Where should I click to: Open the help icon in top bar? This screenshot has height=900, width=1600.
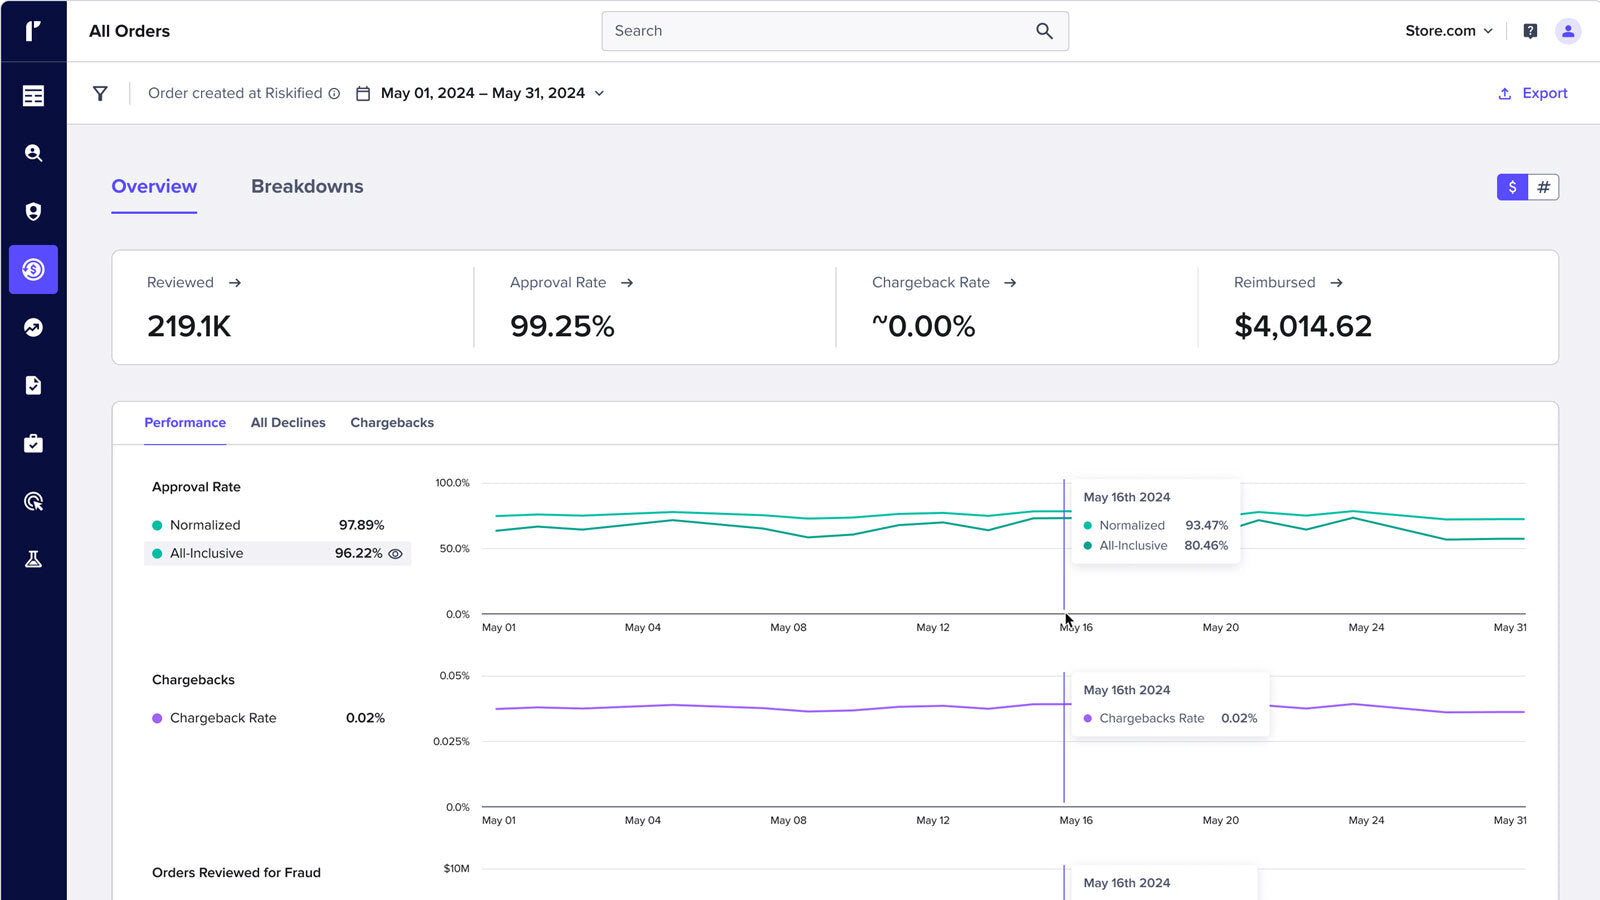click(x=1530, y=31)
